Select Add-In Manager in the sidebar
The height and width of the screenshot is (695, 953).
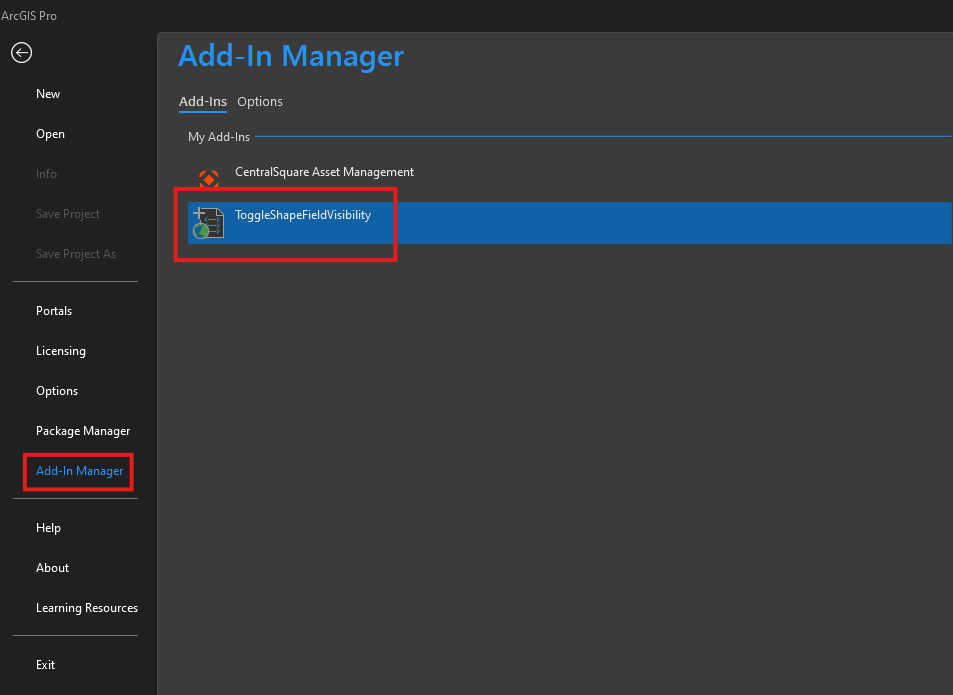tap(80, 471)
